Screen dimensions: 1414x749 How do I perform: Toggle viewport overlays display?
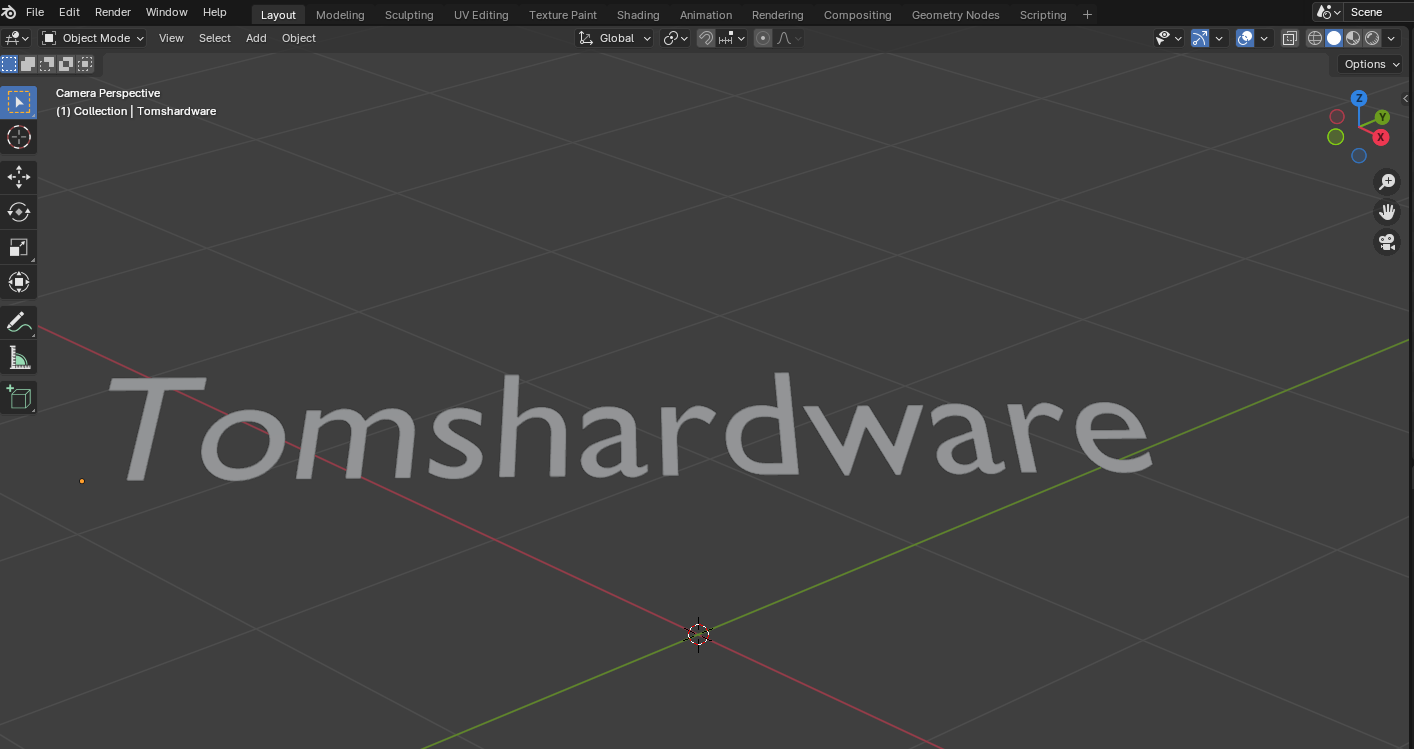click(1245, 38)
